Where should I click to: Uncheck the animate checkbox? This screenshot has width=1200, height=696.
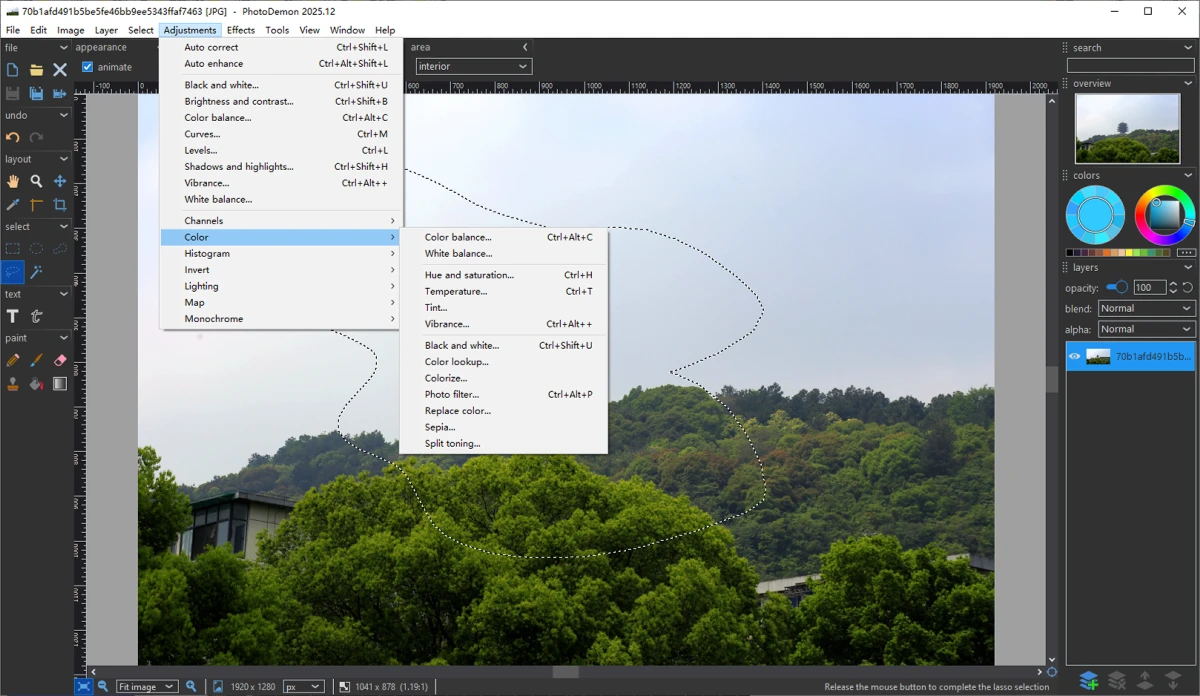pos(88,67)
